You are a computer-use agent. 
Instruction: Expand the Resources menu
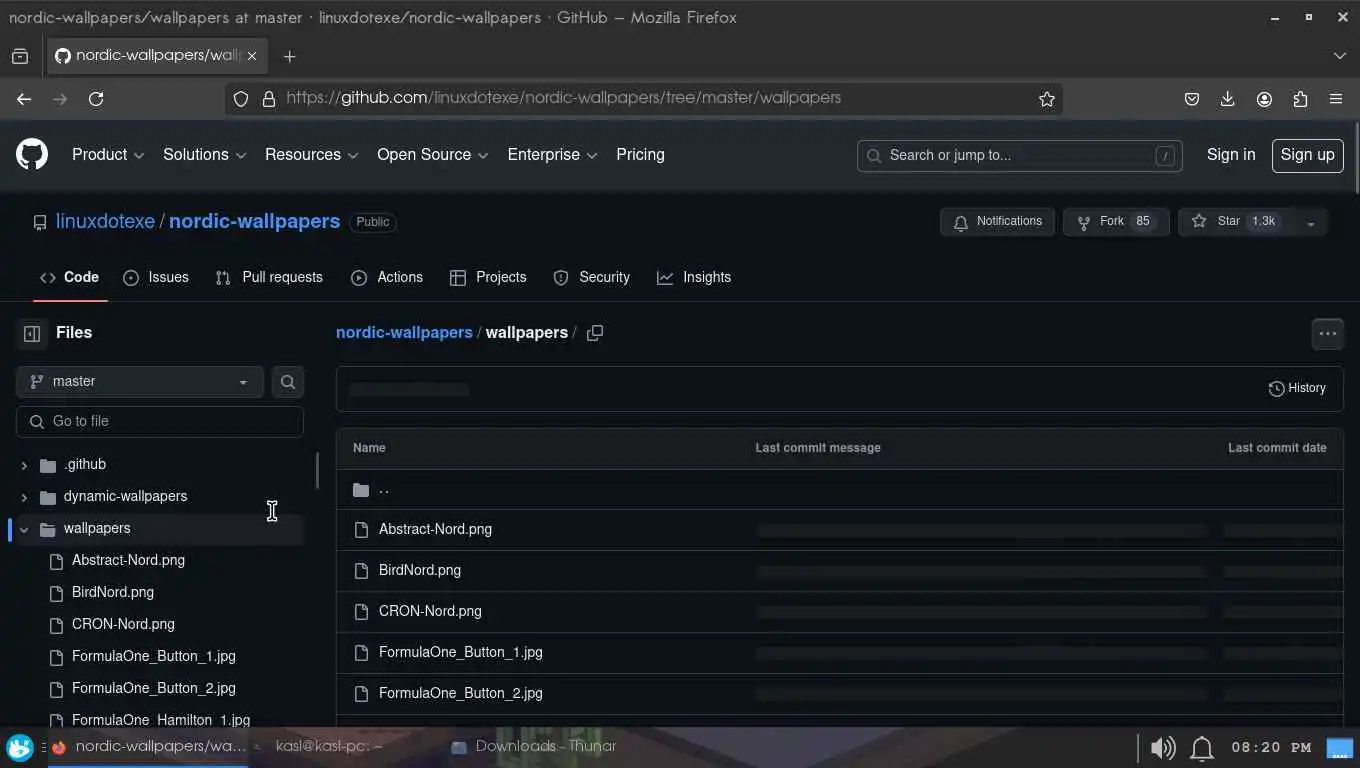click(312, 155)
